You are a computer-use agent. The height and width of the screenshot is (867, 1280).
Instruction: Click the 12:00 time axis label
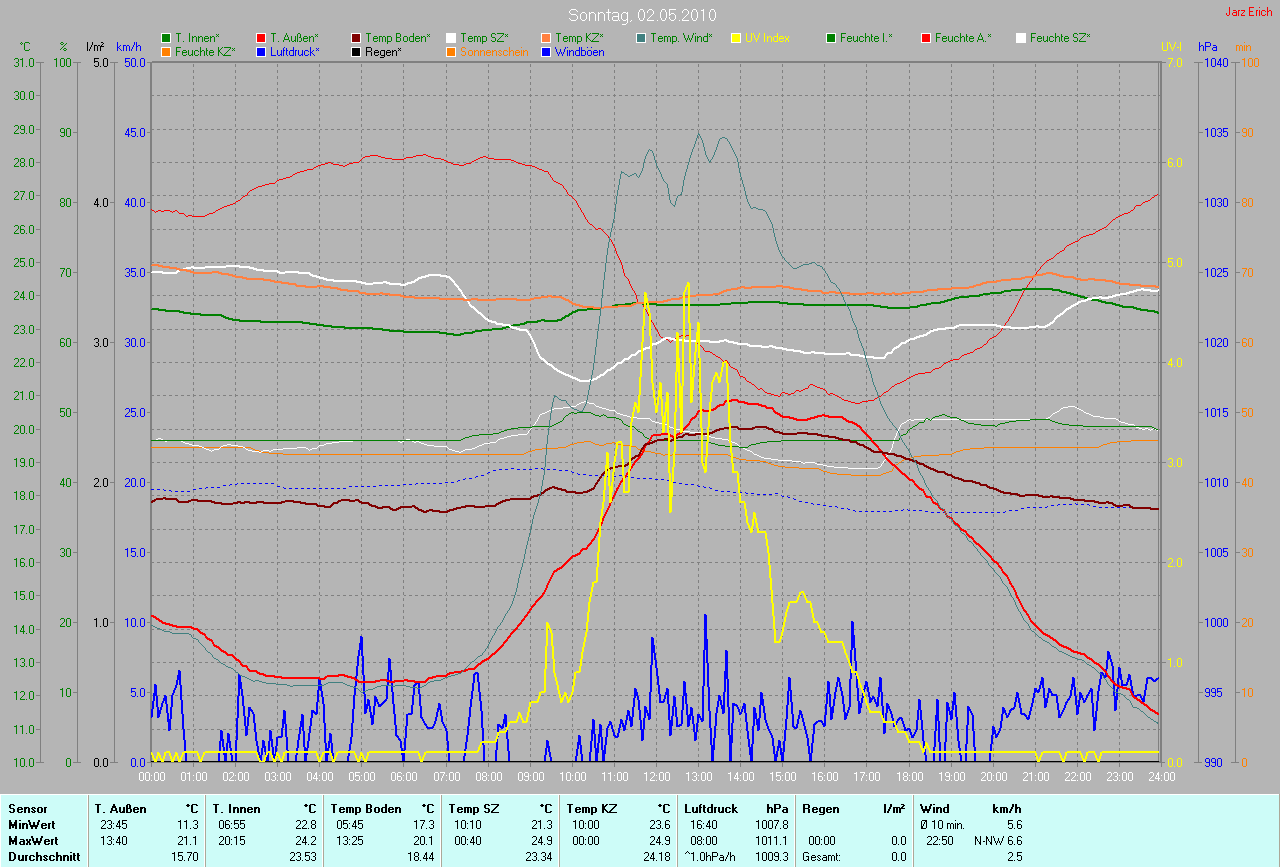click(657, 776)
